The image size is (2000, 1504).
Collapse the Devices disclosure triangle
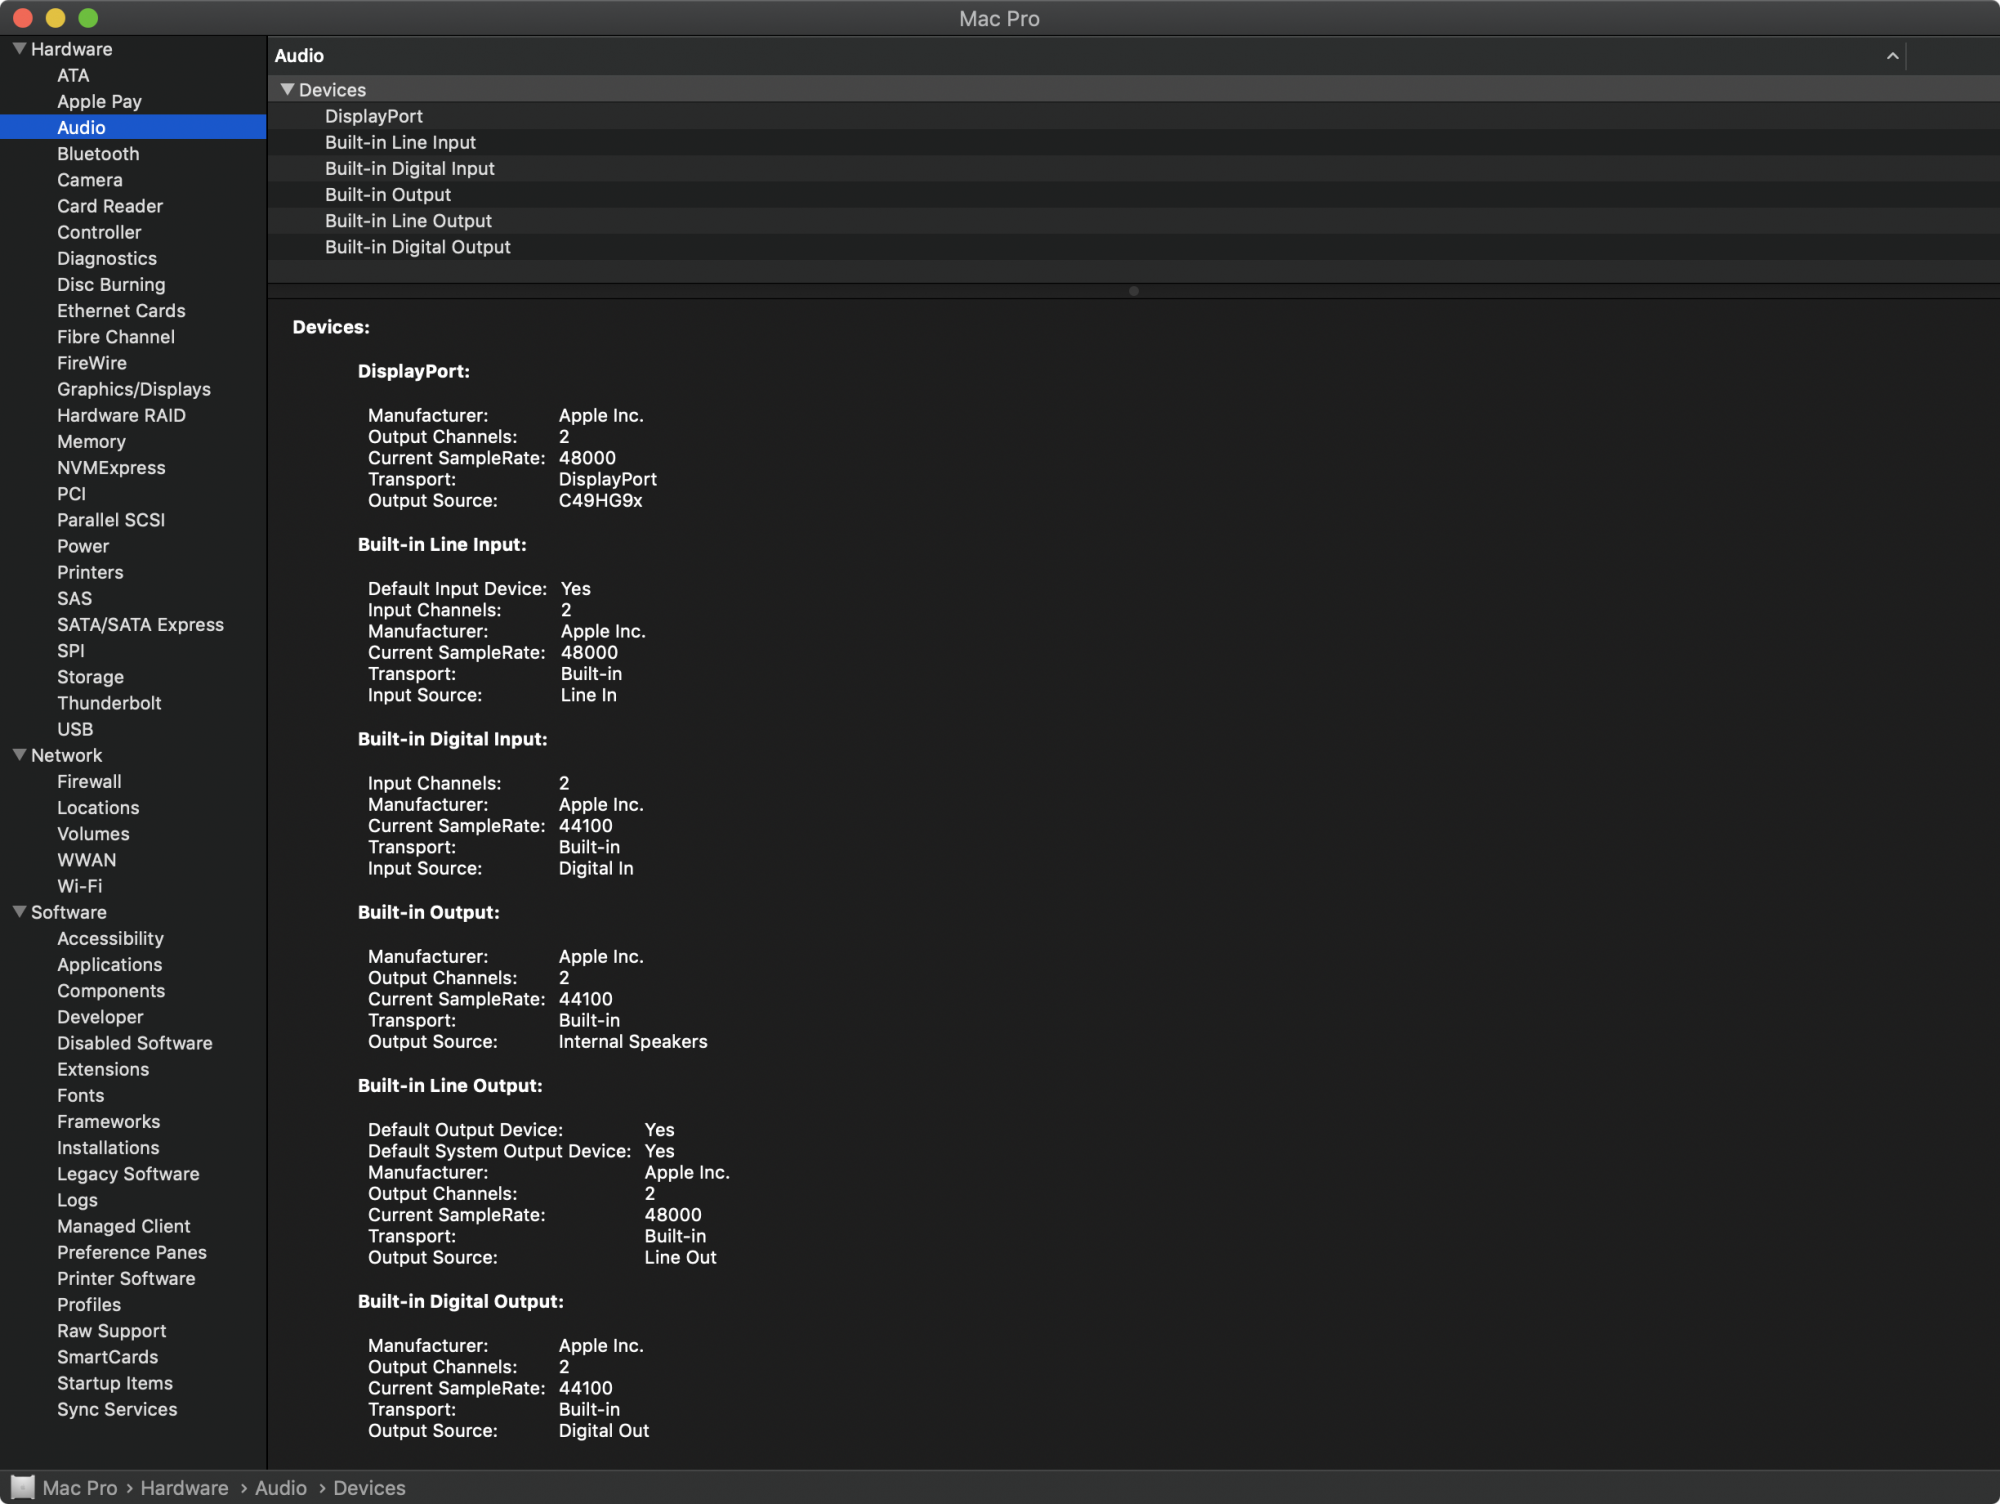click(x=288, y=89)
